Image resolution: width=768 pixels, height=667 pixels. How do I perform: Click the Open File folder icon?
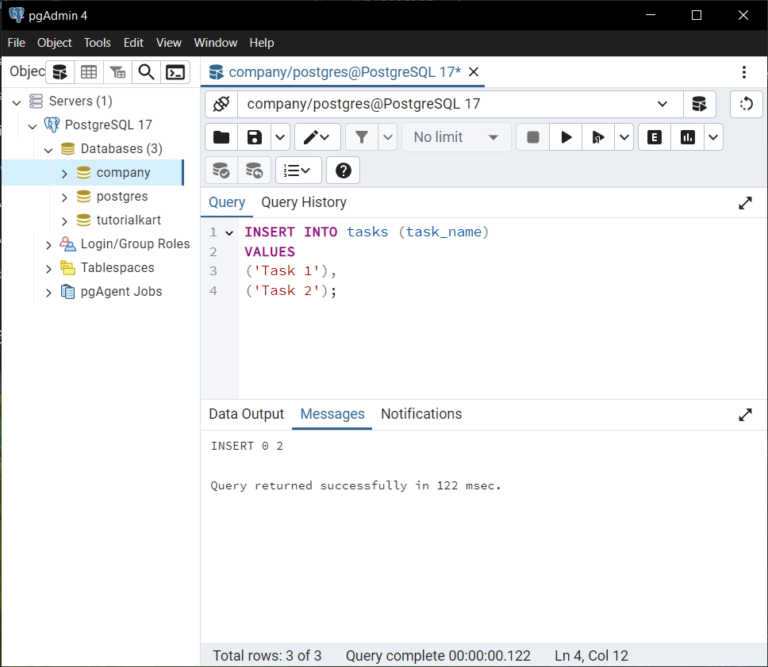pyautogui.click(x=221, y=137)
